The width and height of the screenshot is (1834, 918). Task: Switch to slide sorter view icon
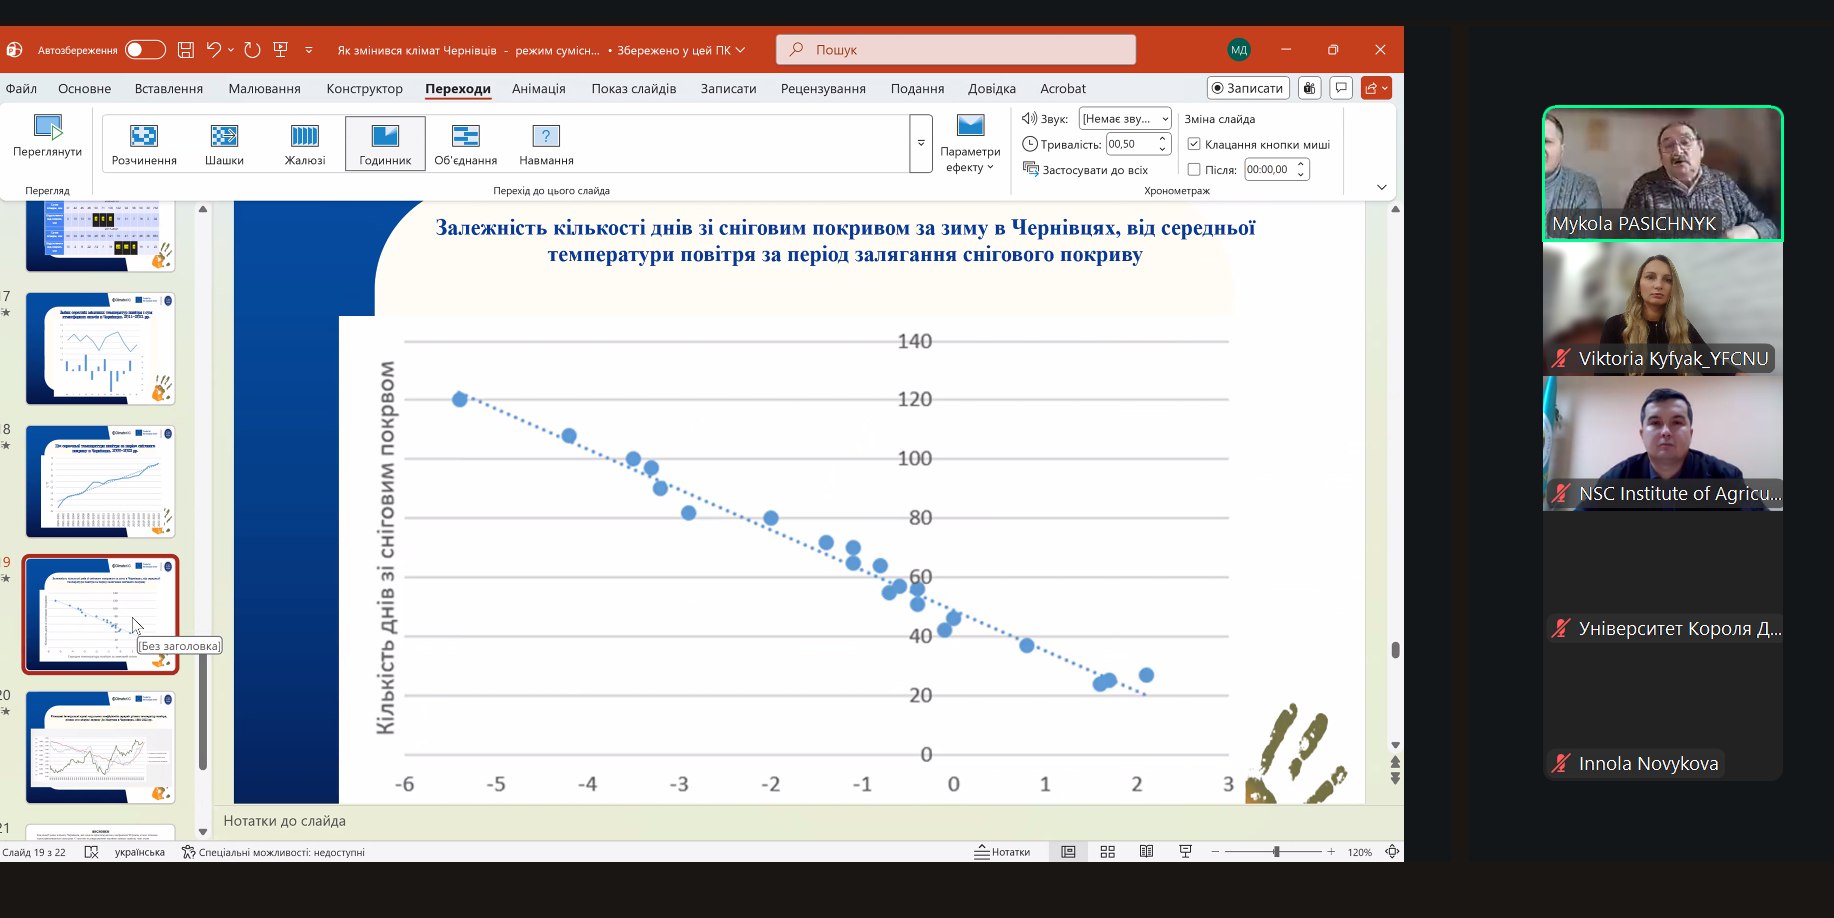(x=1107, y=852)
